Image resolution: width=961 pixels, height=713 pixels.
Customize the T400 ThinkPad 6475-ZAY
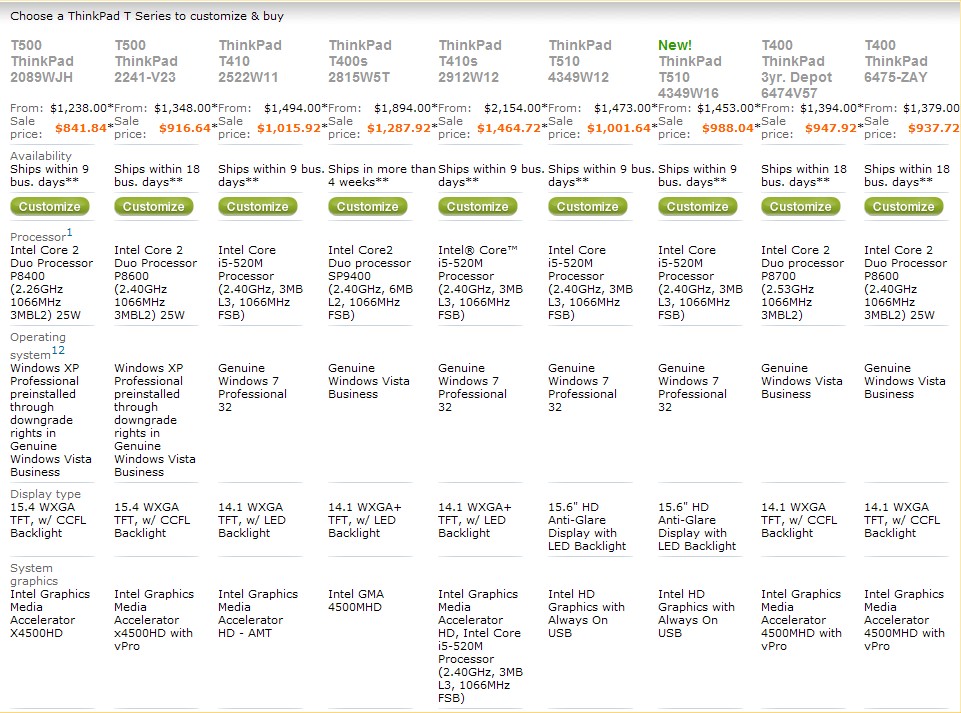(903, 207)
